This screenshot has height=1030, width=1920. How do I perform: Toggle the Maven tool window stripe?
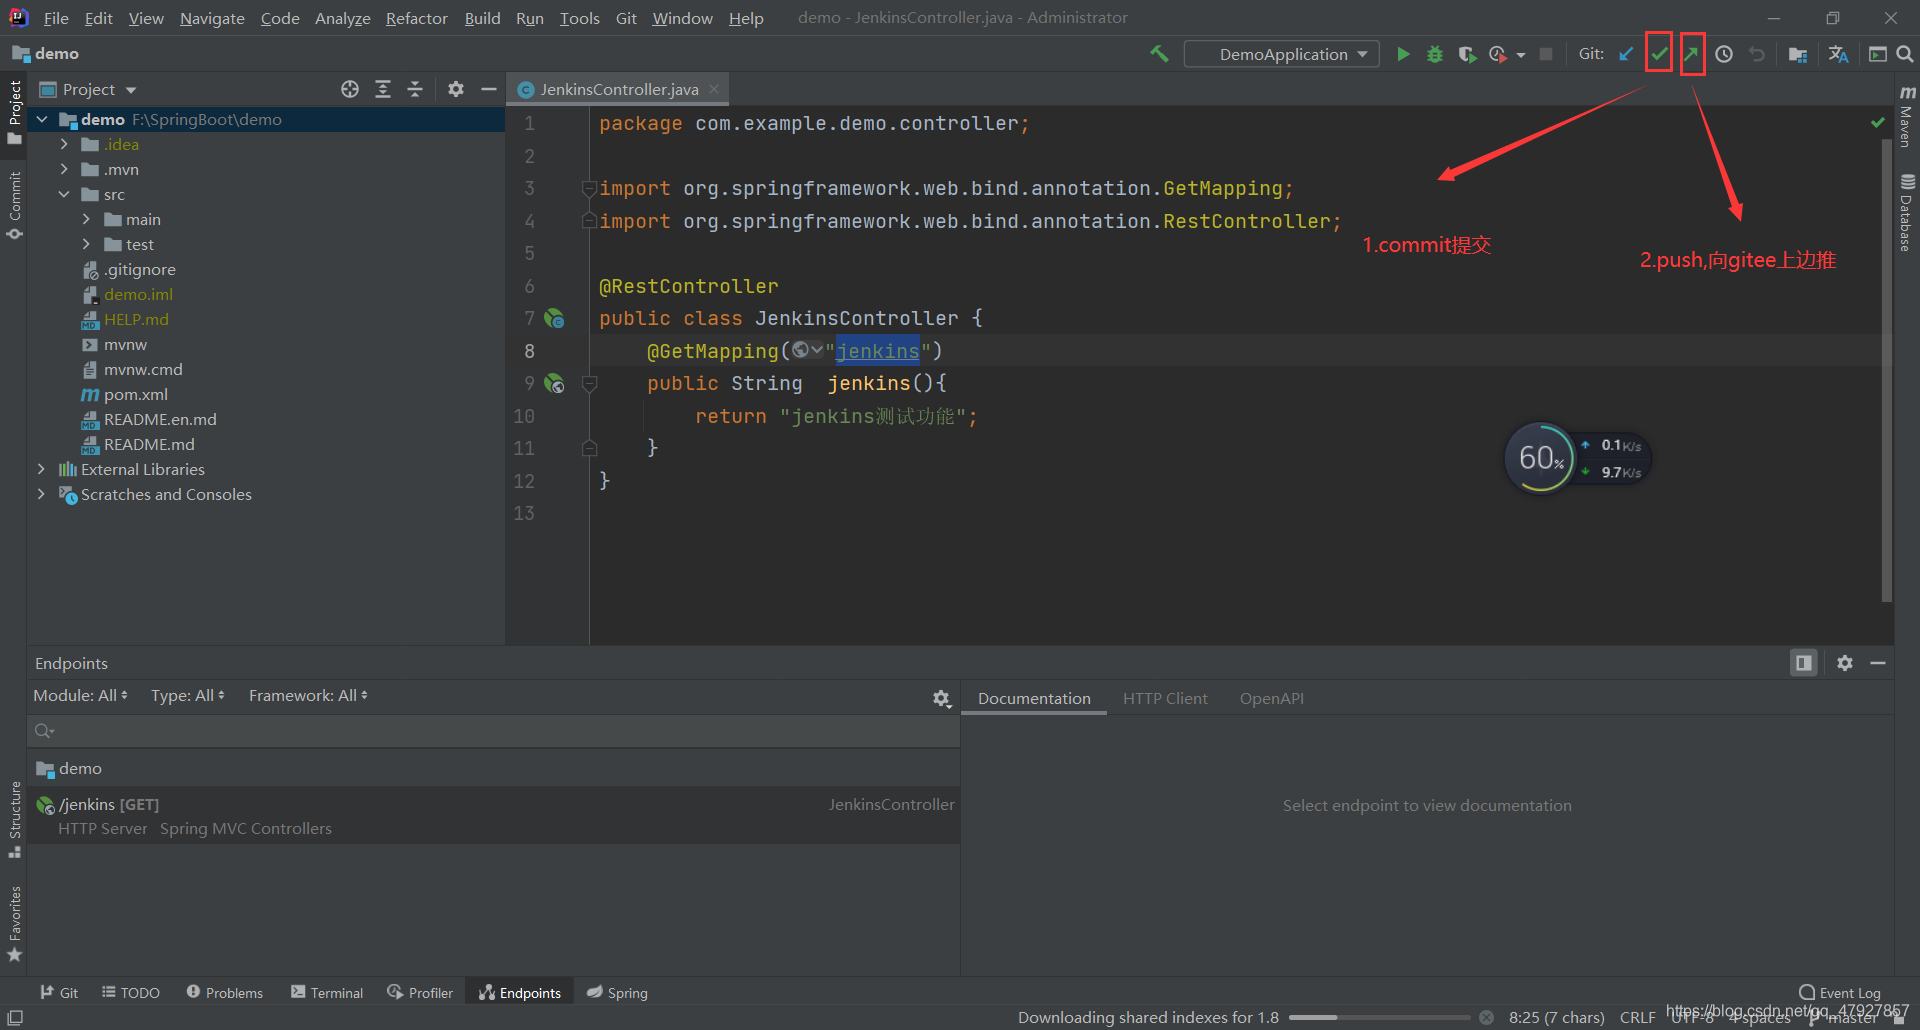[x=1907, y=117]
